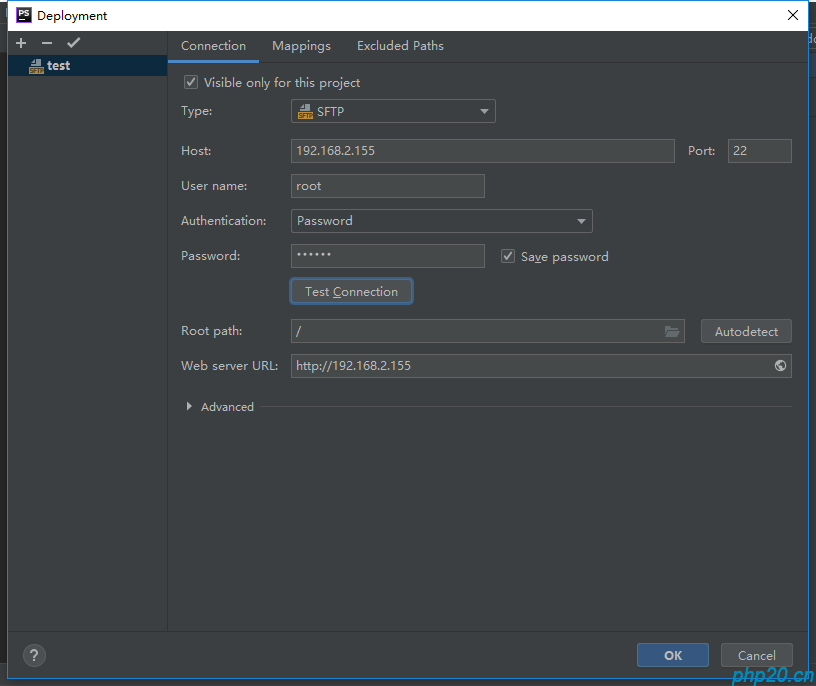Click the PhpStorm icon in title bar
This screenshot has height=686, width=816.
click(24, 15)
